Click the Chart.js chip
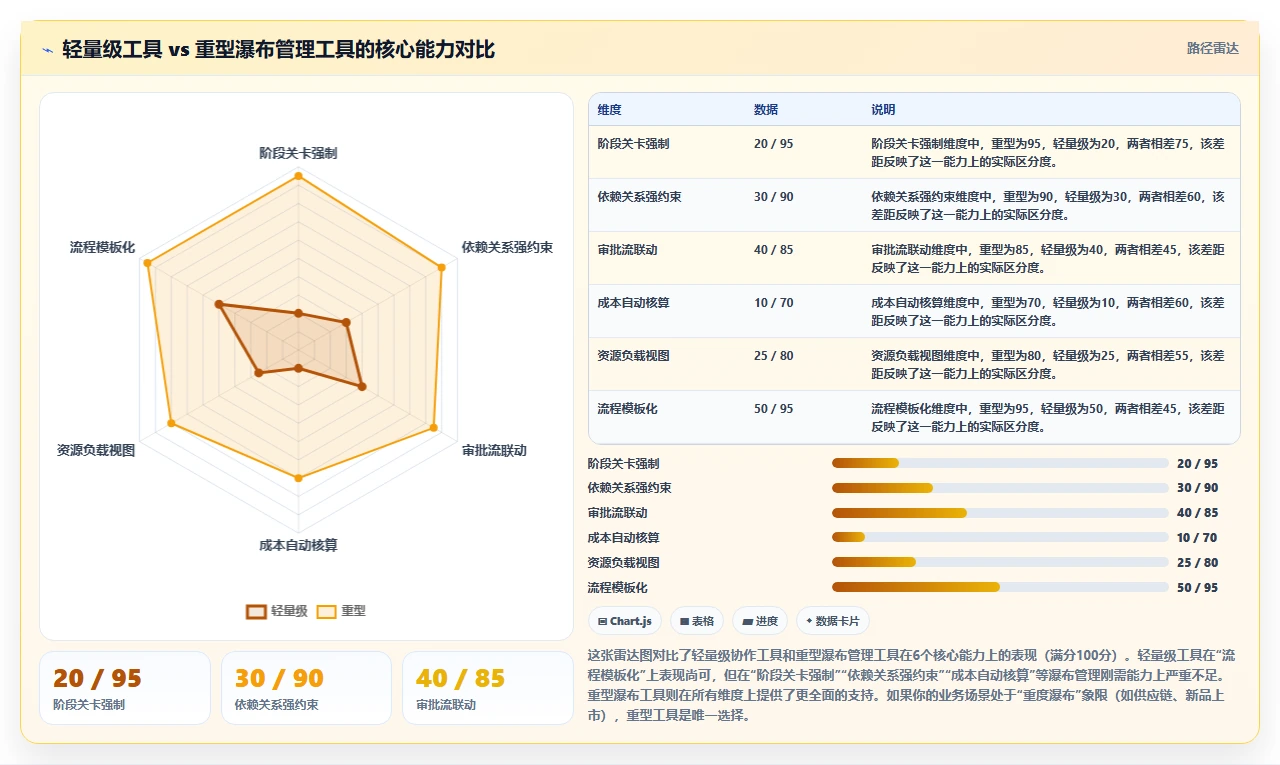 coord(625,621)
